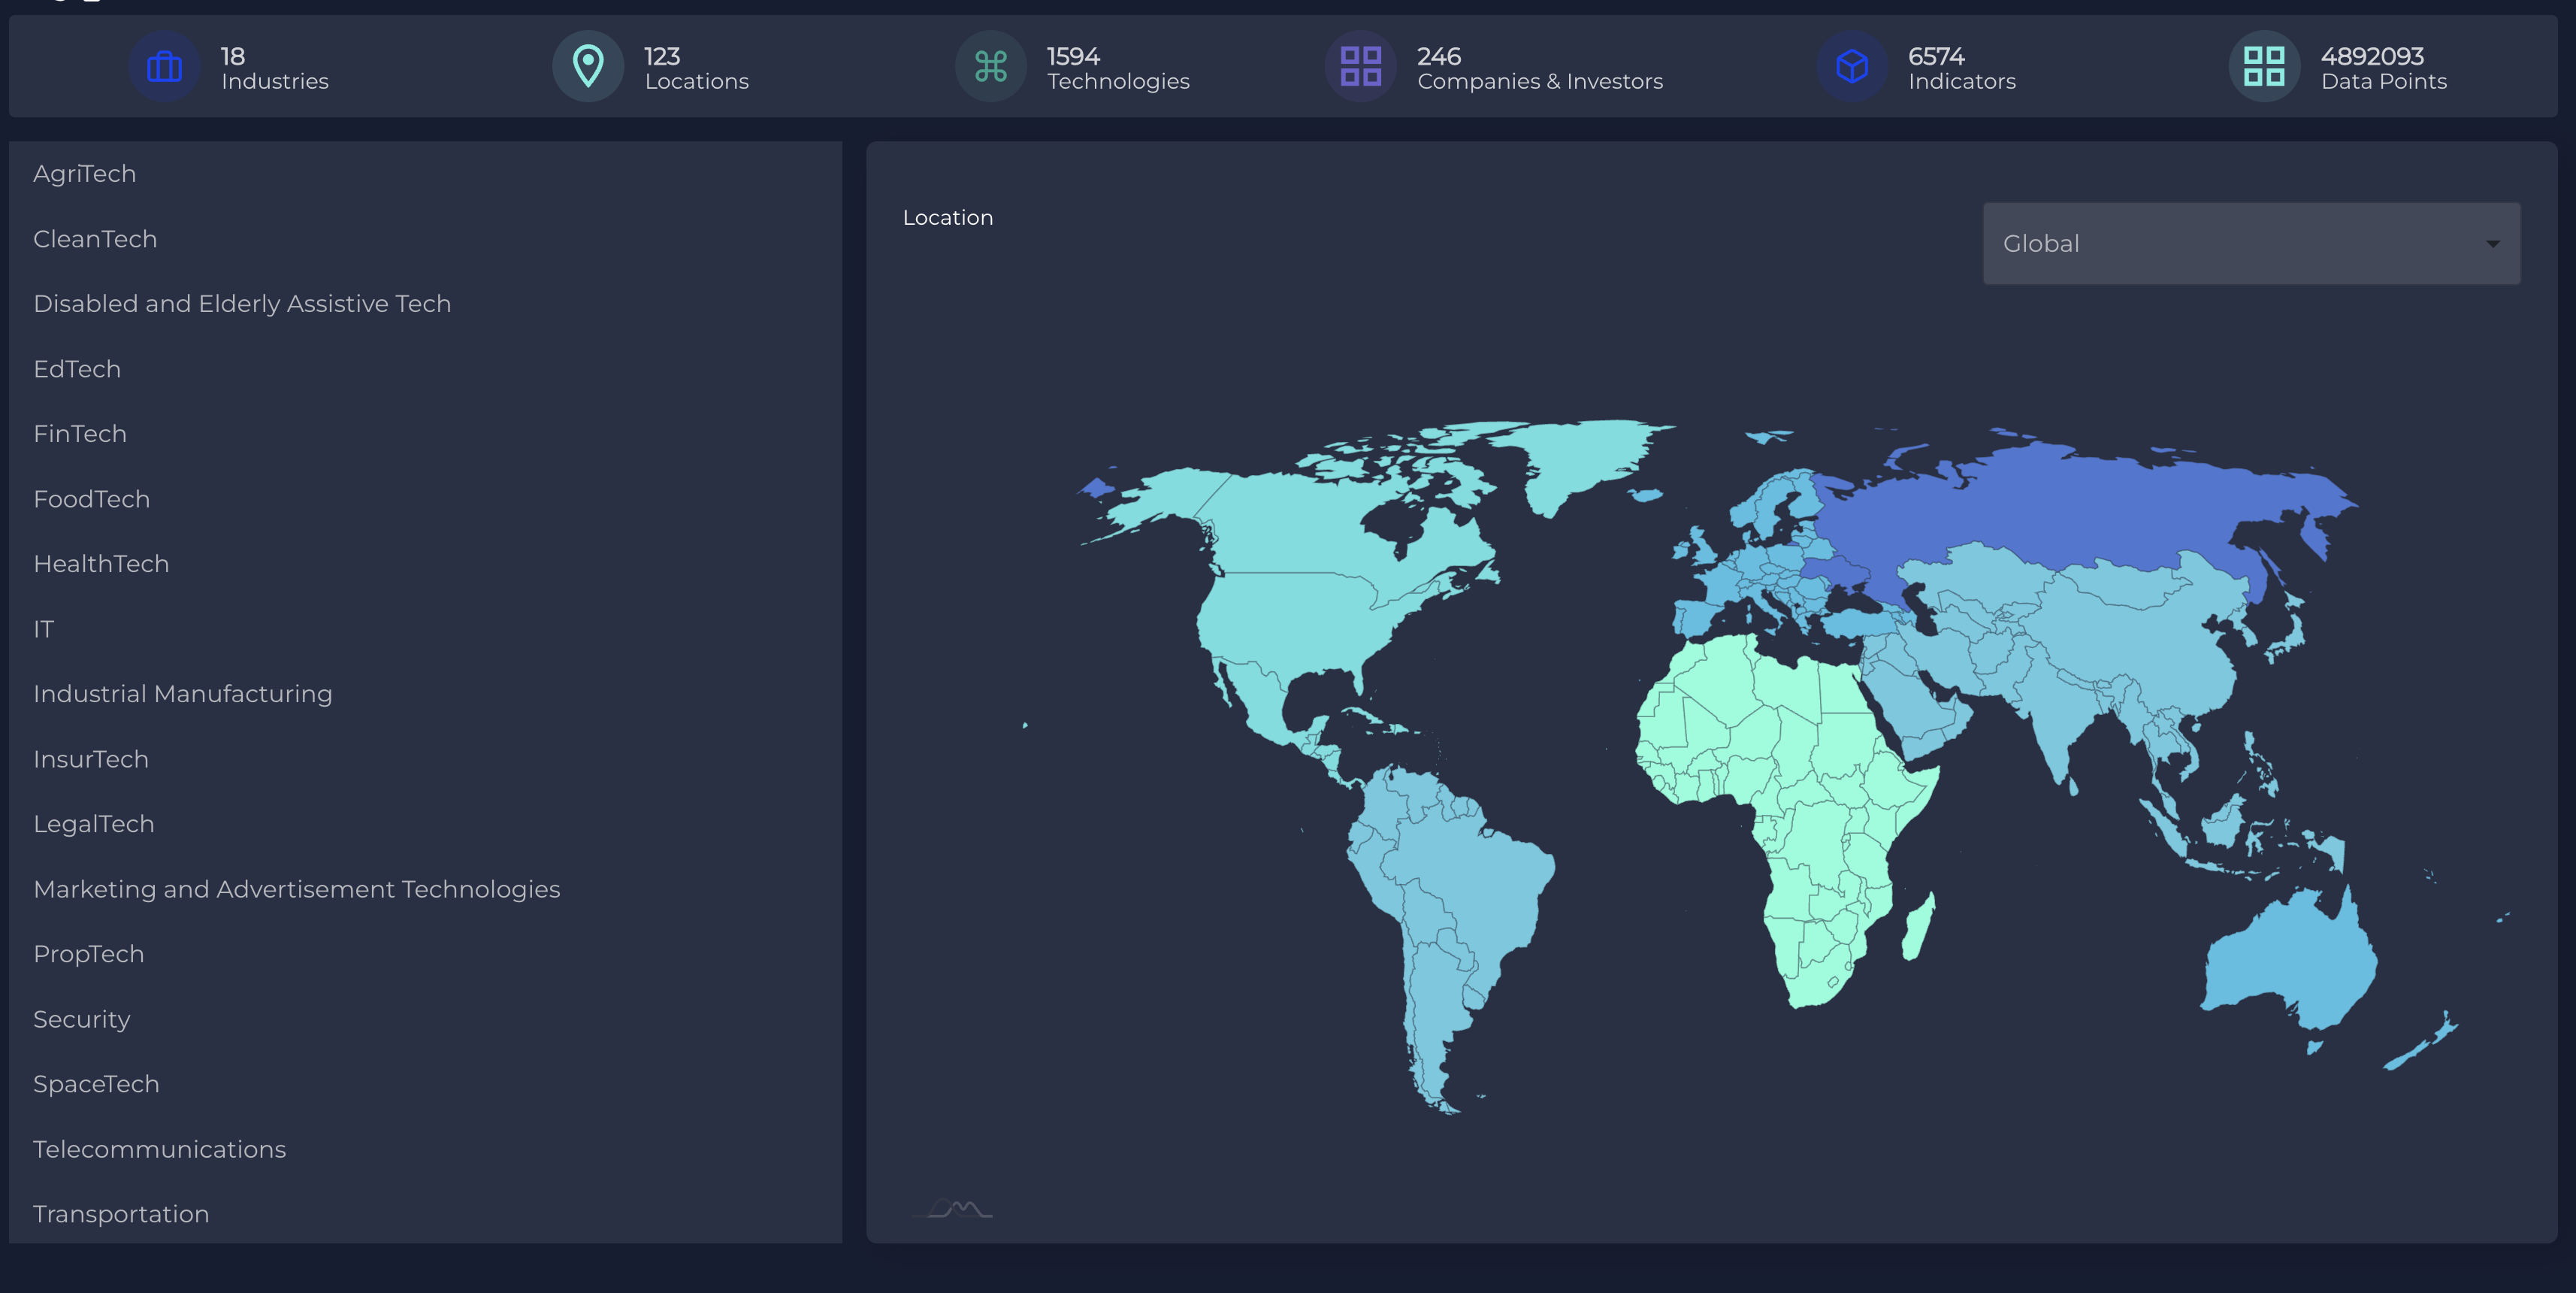Screen dimensions: 2576x1293
Task: Click the briefcase Industries icon
Action: [x=164, y=67]
